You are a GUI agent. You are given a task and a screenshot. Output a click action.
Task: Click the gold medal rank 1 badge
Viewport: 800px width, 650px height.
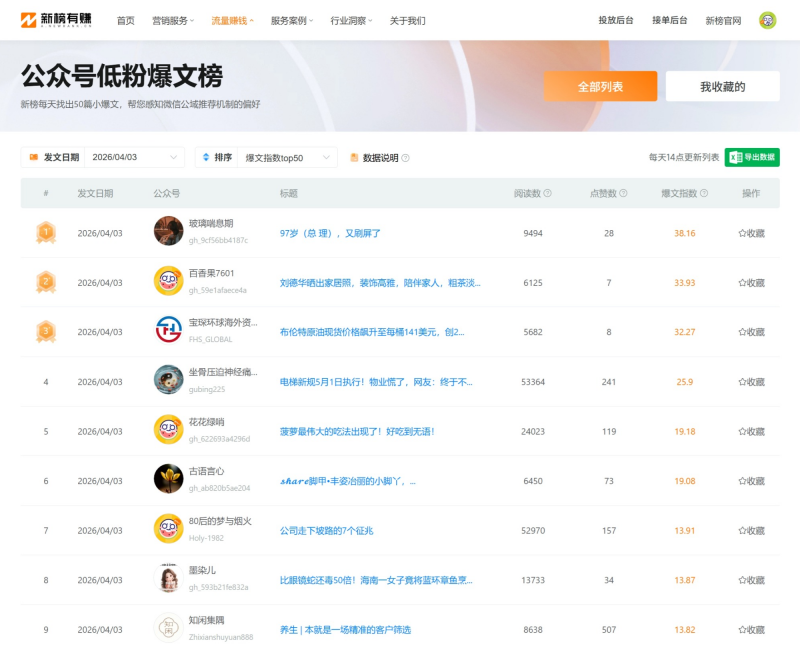click(x=45, y=230)
